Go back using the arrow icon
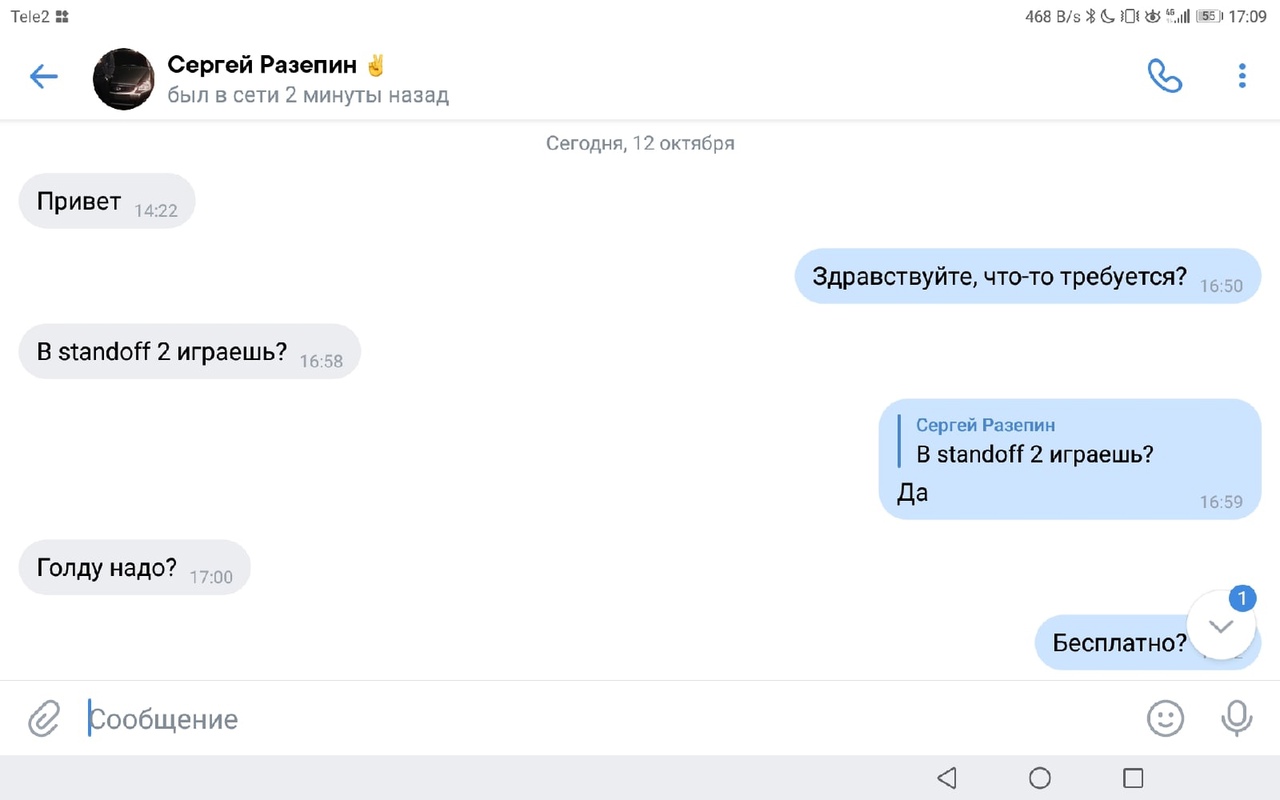Screen dimensions: 1280x800 tap(44, 76)
